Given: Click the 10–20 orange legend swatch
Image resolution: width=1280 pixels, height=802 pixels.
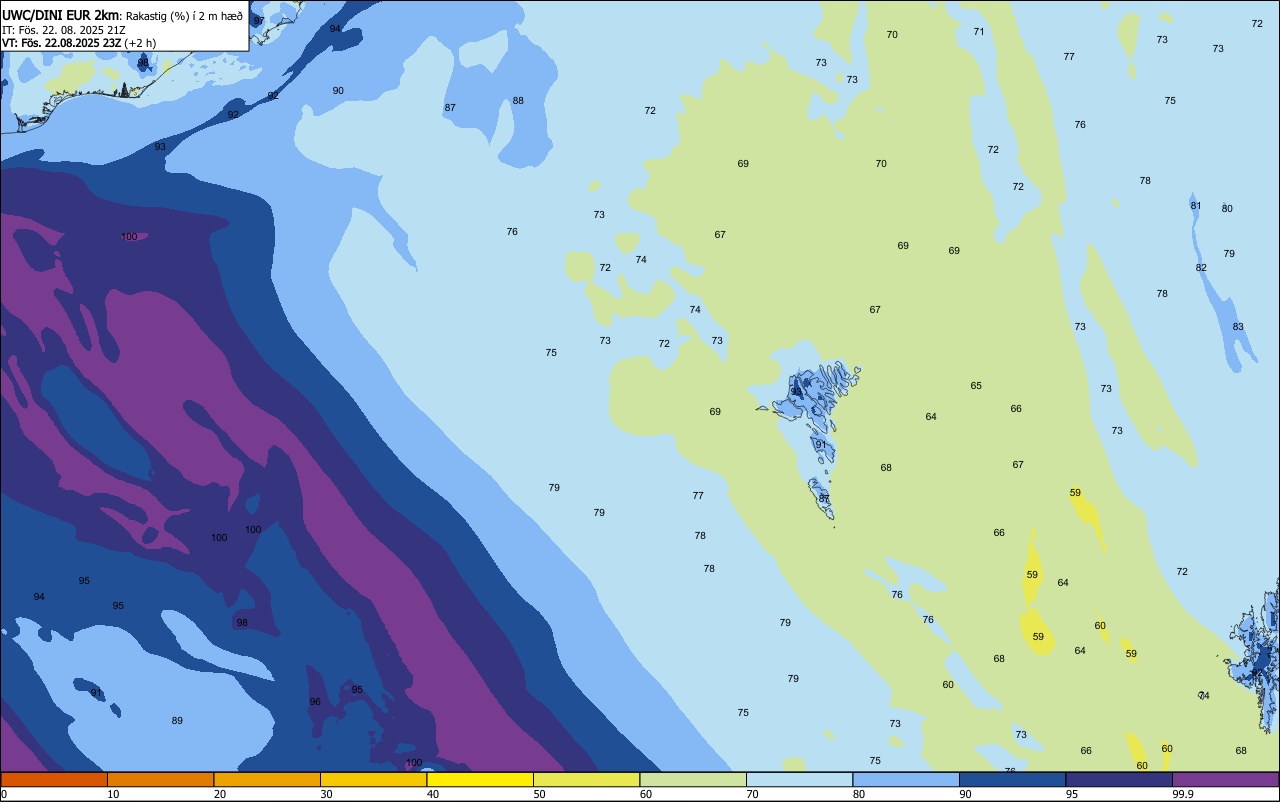Looking at the screenshot, I should click(160, 779).
